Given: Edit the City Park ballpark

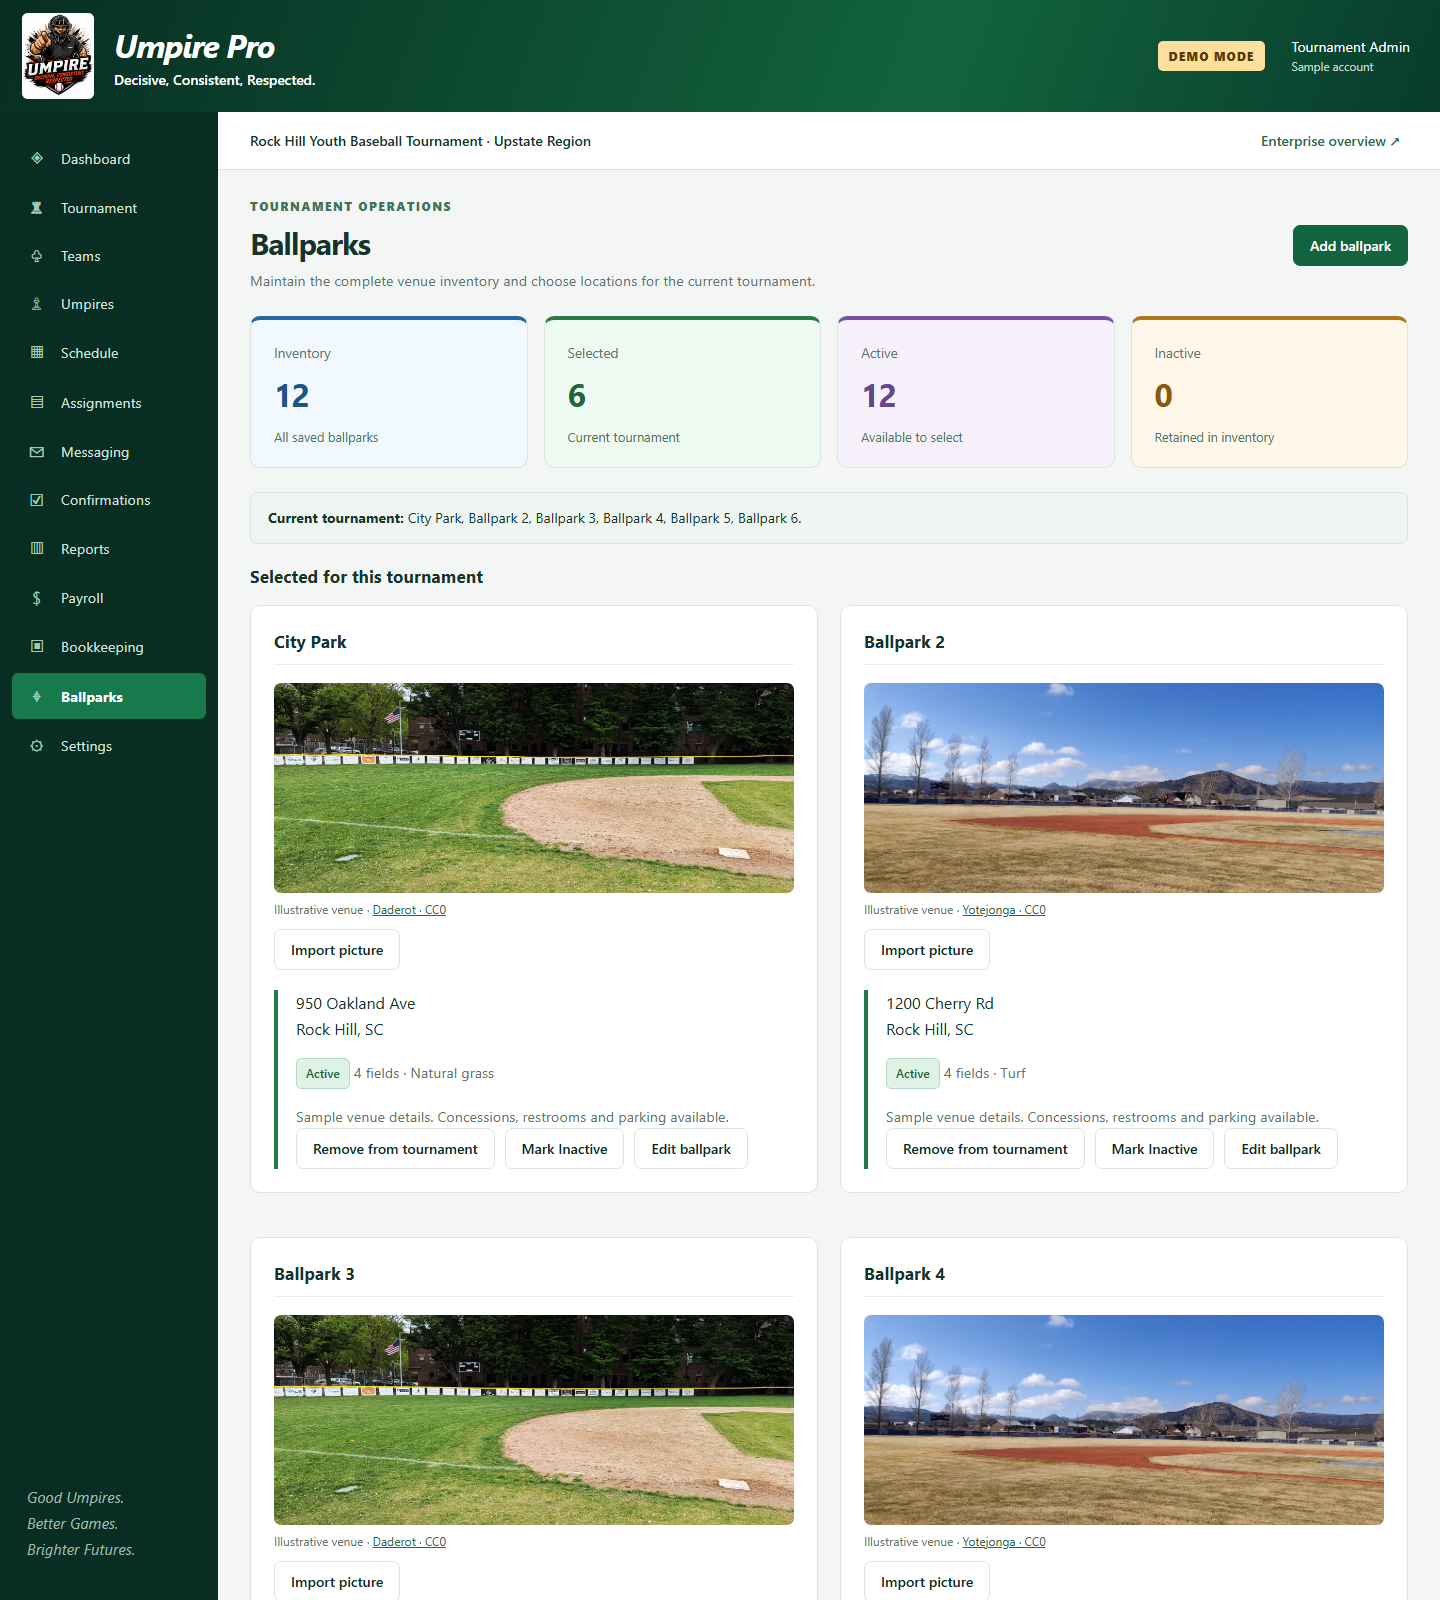Looking at the screenshot, I should pyautogui.click(x=691, y=1149).
